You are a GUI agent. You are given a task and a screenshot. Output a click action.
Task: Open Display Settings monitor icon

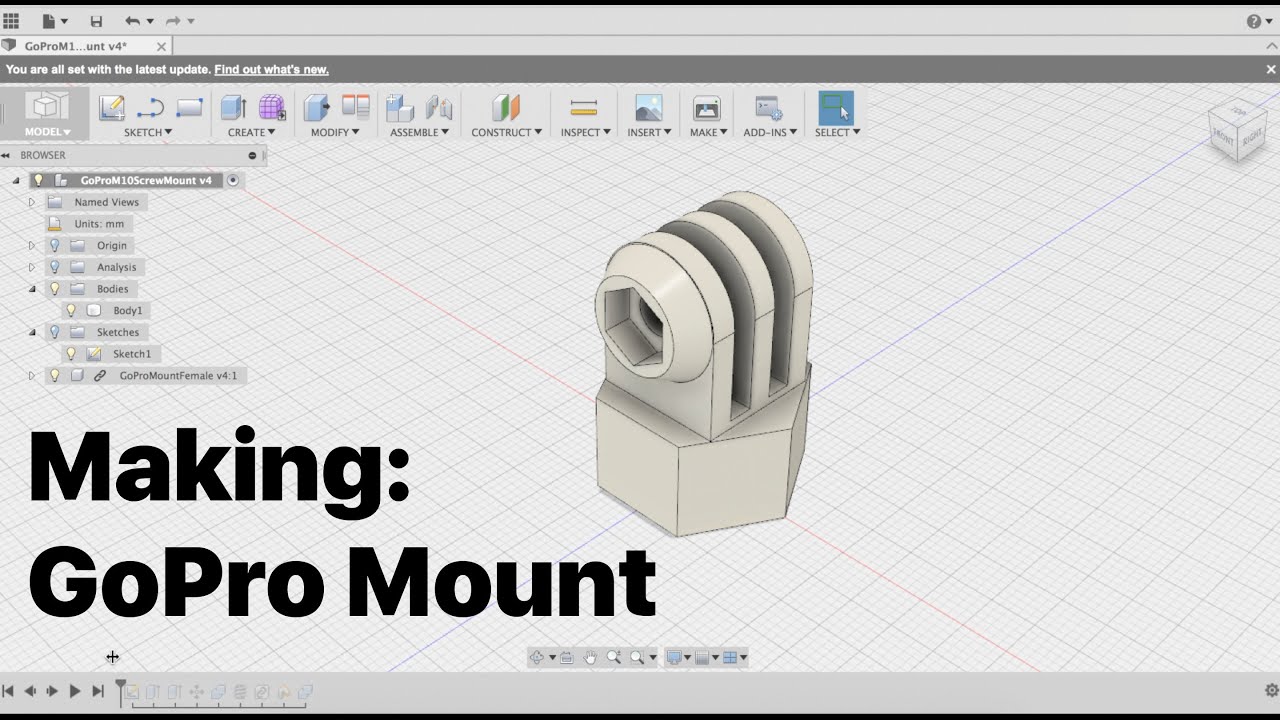674,657
